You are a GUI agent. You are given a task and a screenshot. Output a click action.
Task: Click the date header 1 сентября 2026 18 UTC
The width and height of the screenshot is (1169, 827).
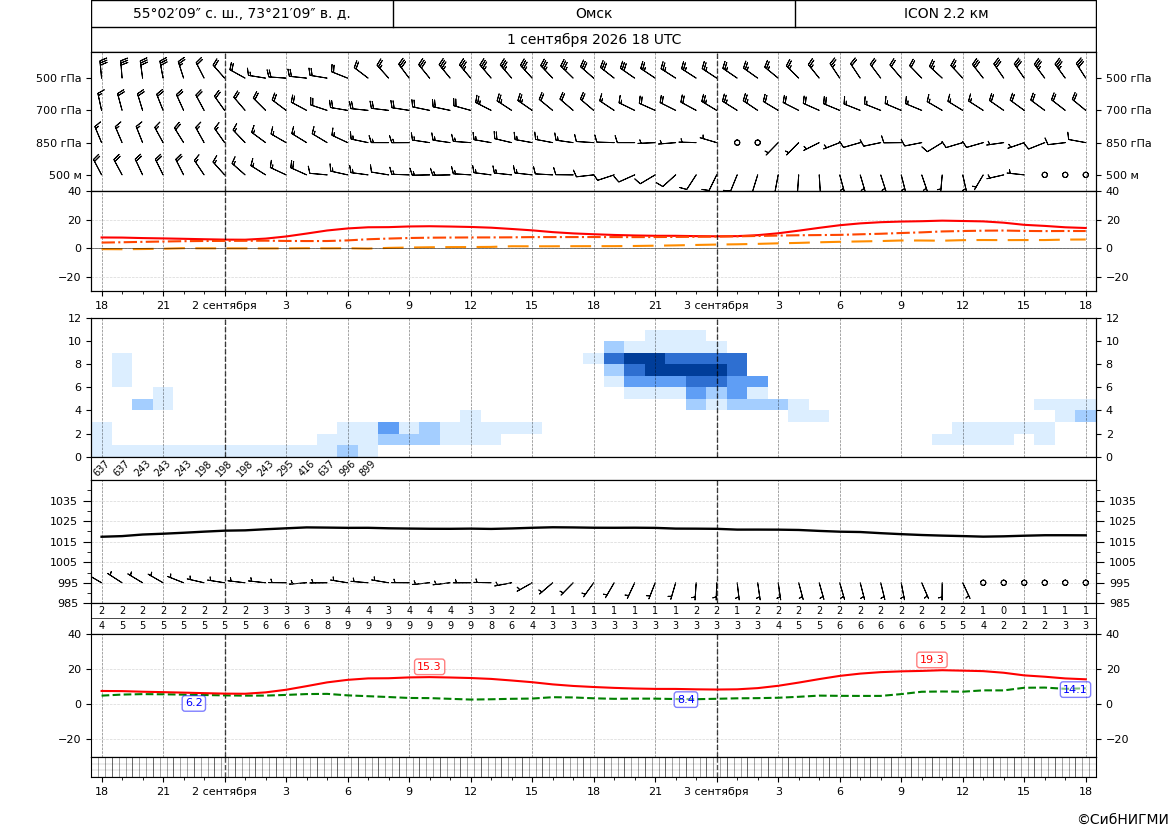pos(594,40)
